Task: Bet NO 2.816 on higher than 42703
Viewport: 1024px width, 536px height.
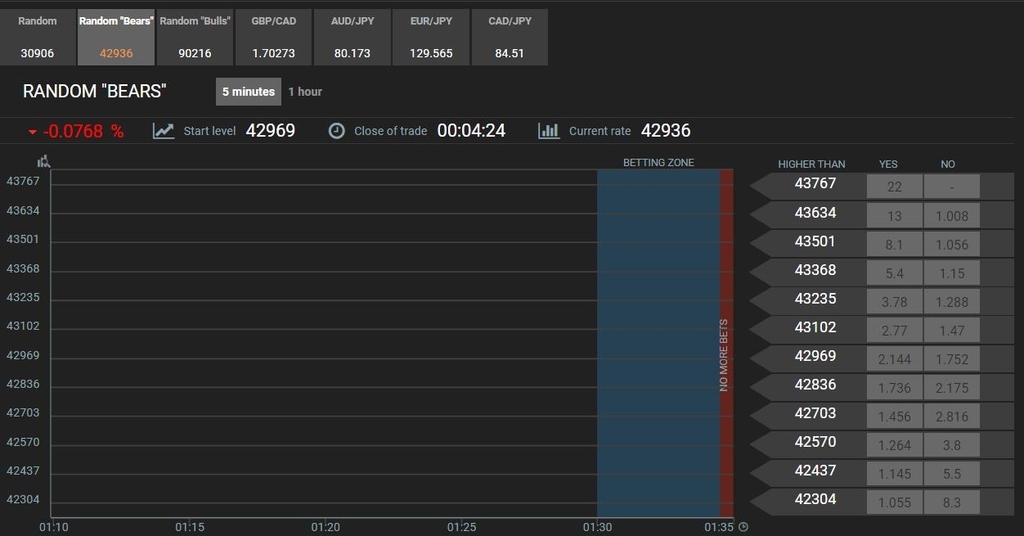Action: coord(952,417)
